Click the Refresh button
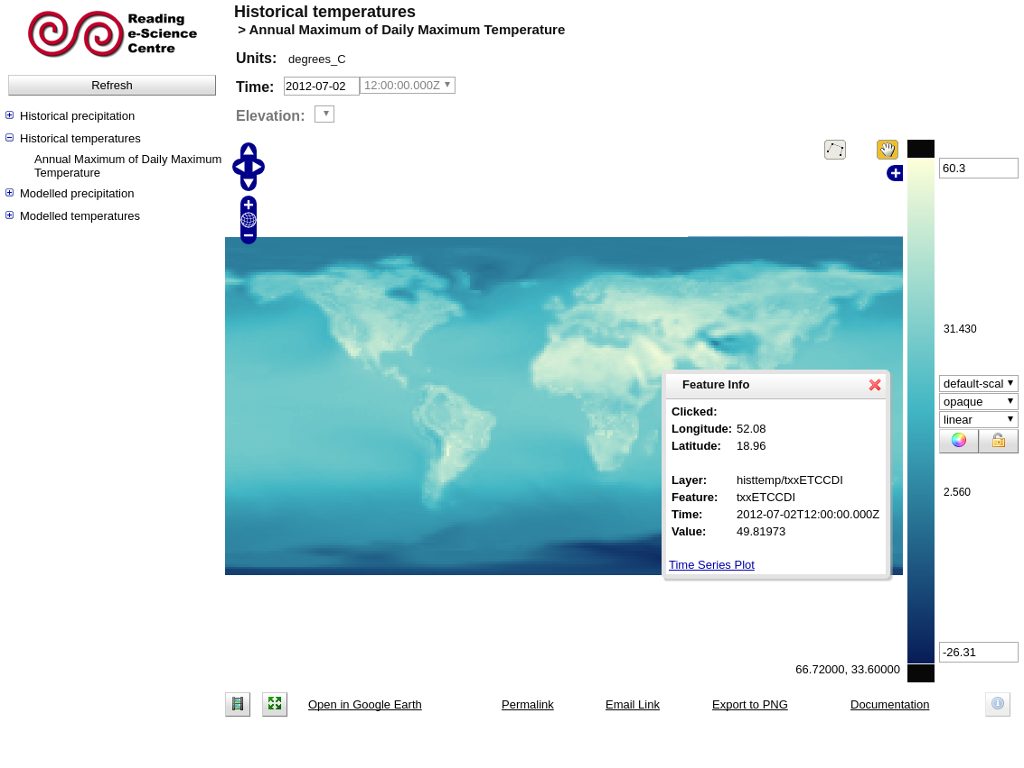Image resolution: width=1024 pixels, height=768 pixels. pyautogui.click(x=112, y=85)
